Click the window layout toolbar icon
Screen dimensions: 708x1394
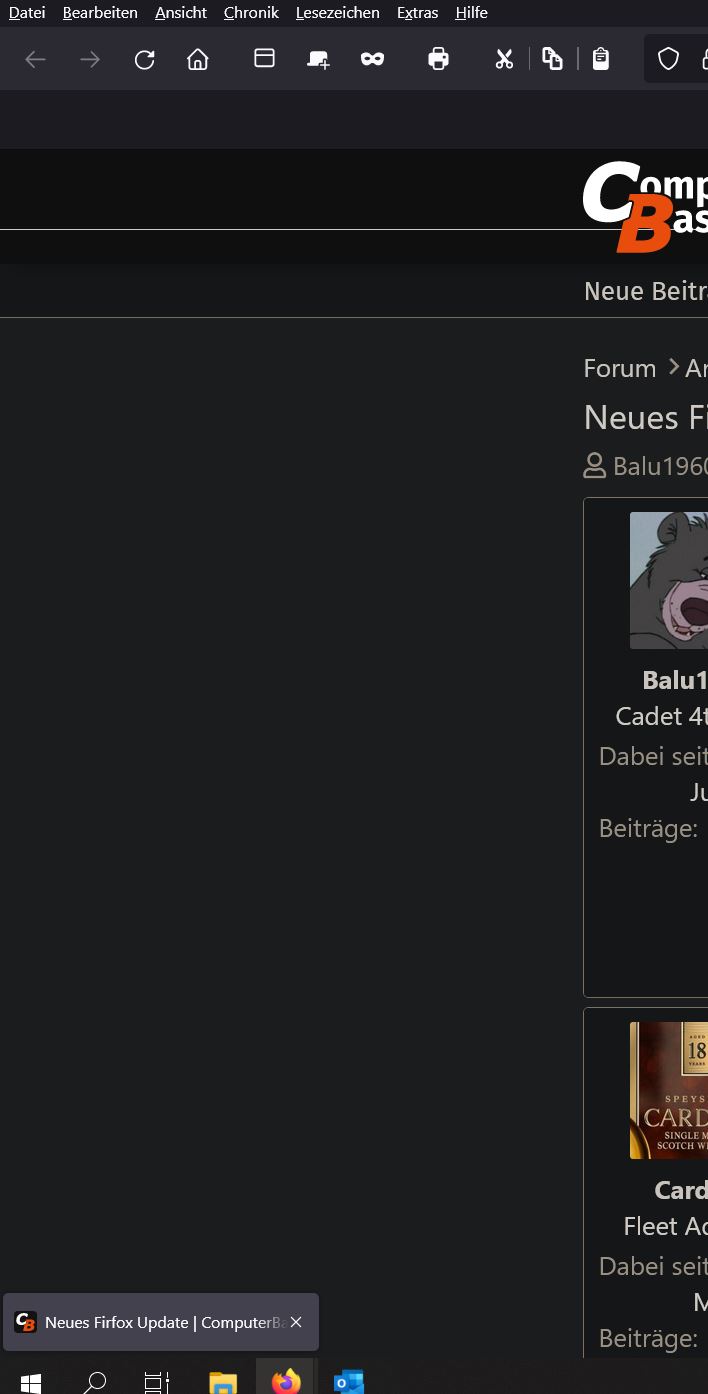(264, 58)
